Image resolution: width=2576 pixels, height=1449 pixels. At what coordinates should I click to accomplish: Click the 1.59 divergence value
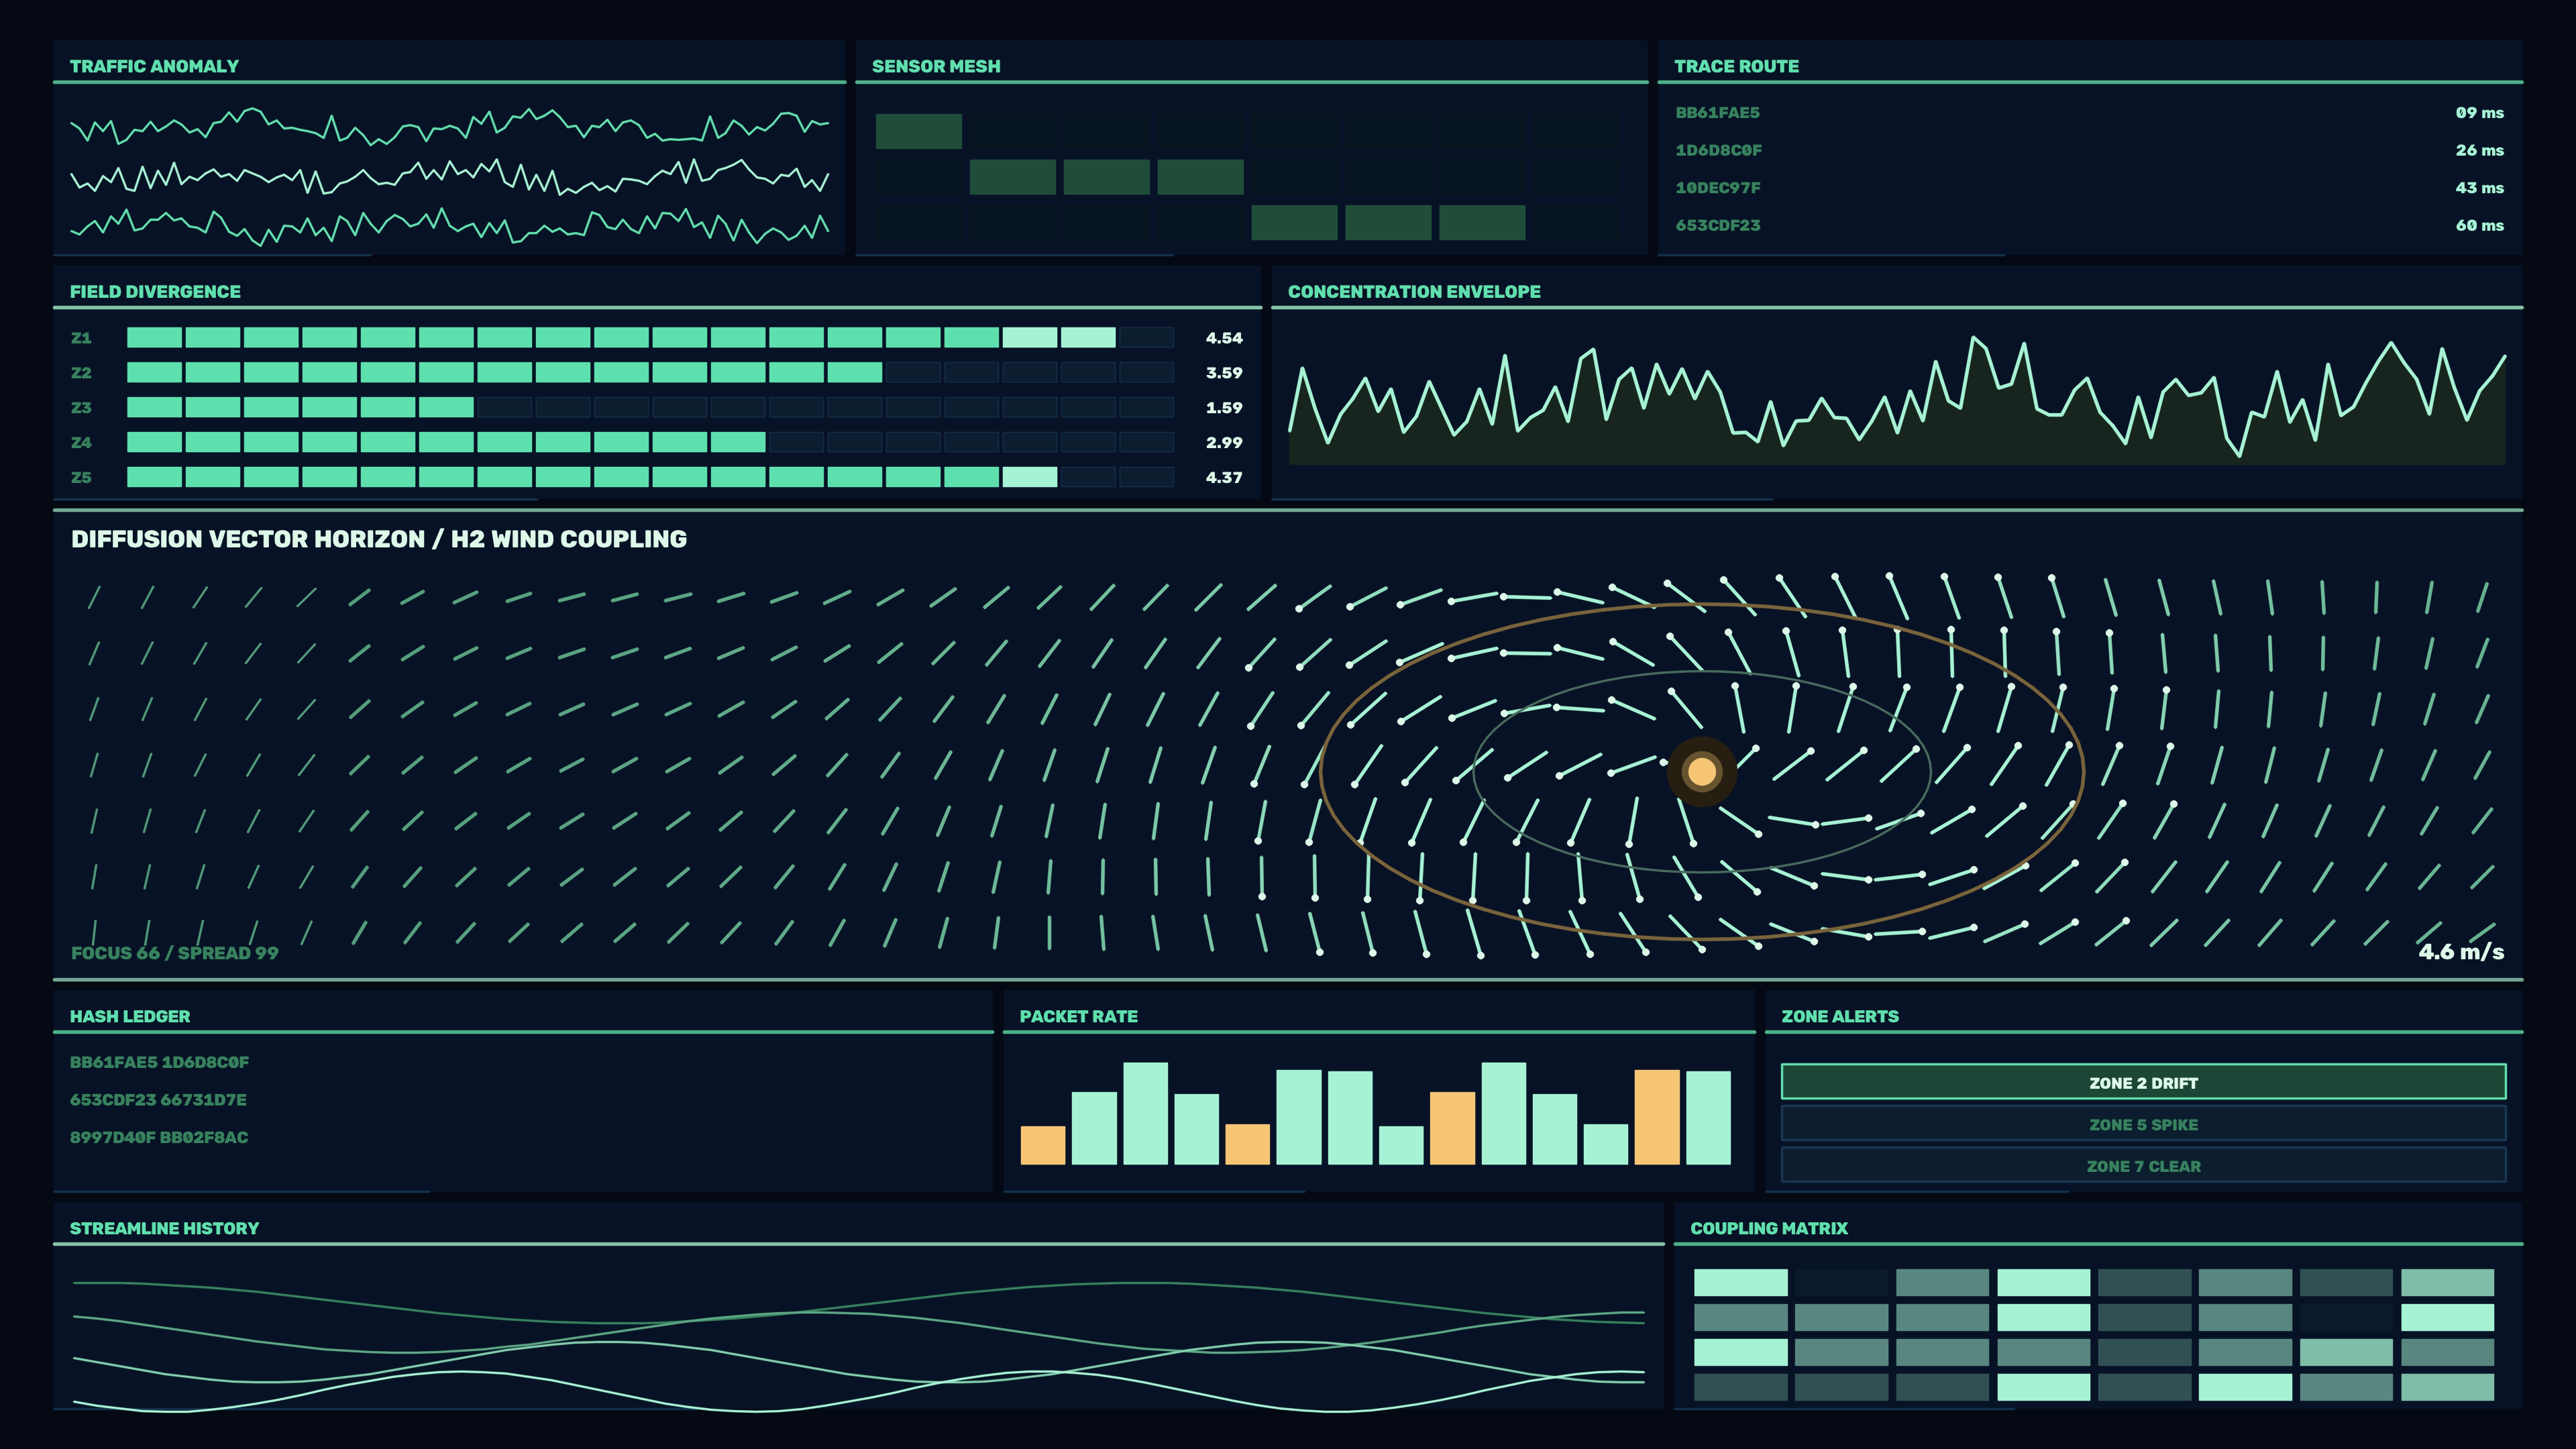tap(1224, 408)
